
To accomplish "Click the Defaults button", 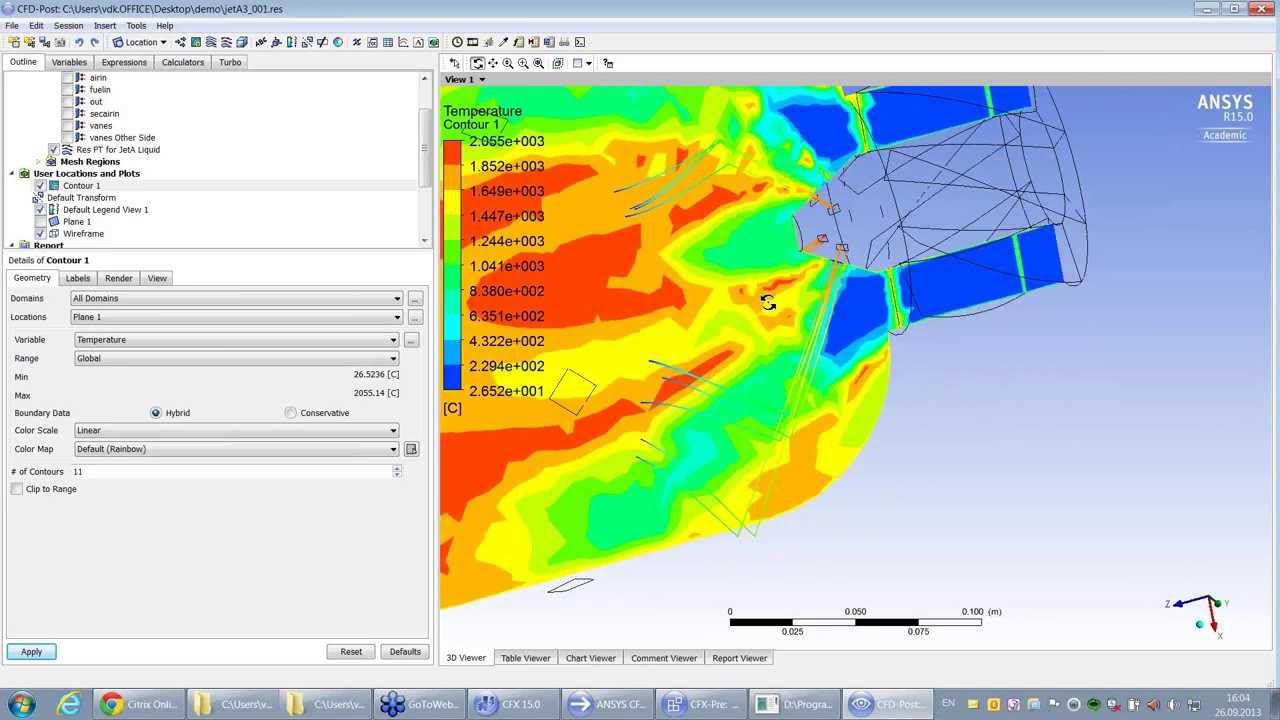I will coord(405,652).
